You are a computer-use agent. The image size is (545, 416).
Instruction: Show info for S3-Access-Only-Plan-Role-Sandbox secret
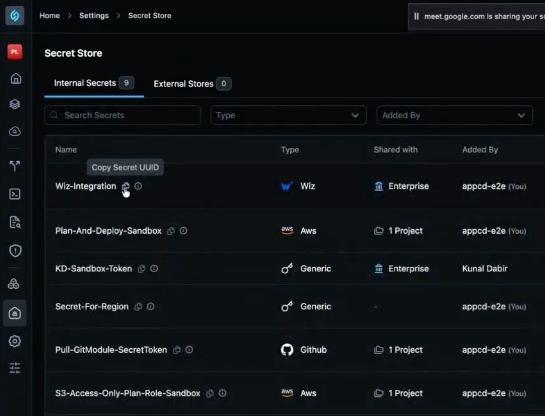click(x=222, y=393)
